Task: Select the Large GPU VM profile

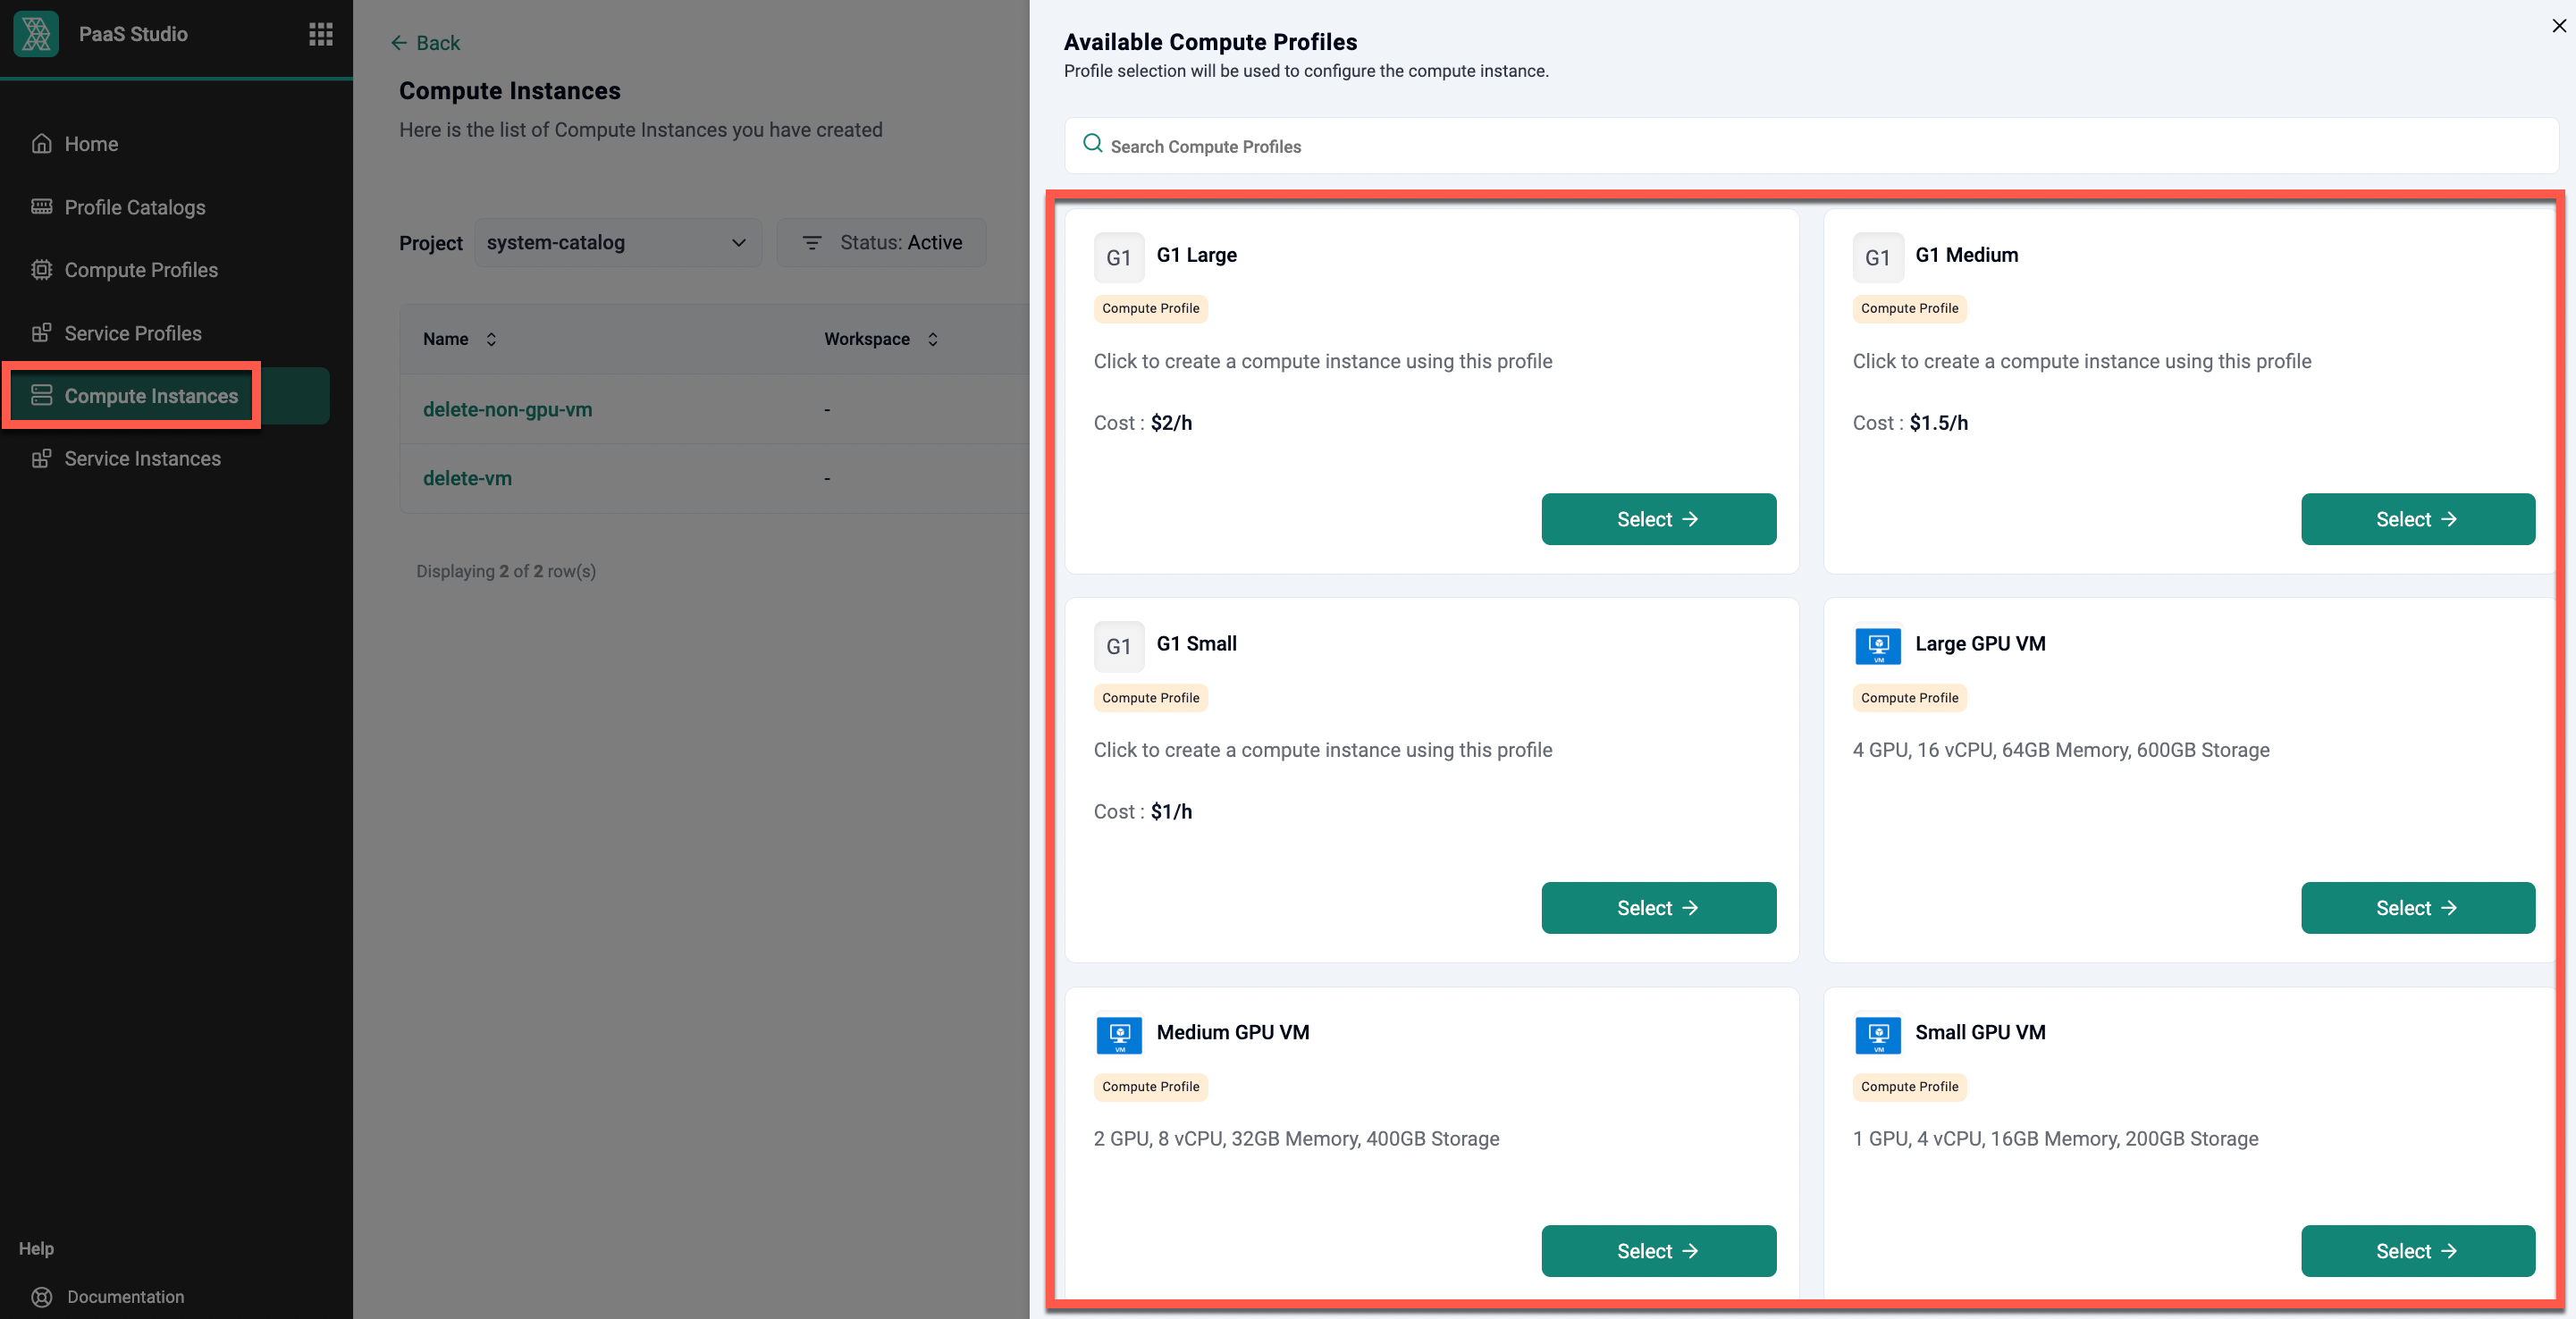Action: (x=2417, y=908)
